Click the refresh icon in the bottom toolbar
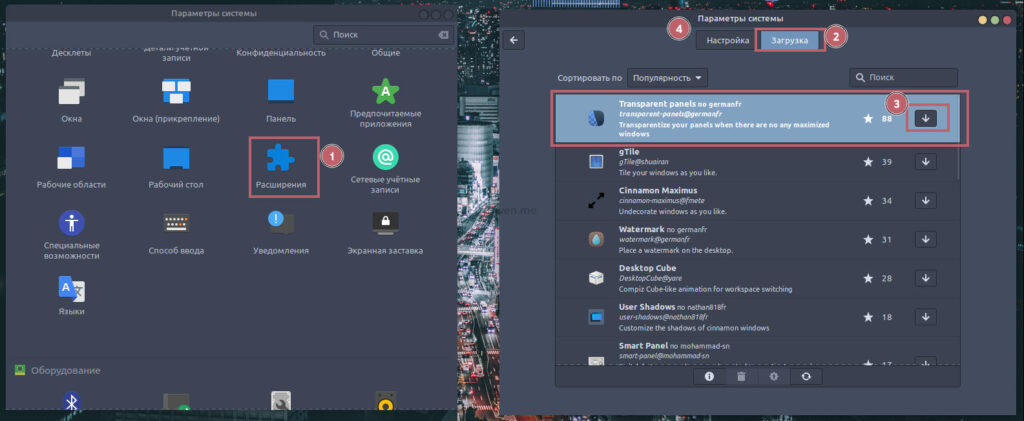This screenshot has height=421, width=1024. (804, 376)
